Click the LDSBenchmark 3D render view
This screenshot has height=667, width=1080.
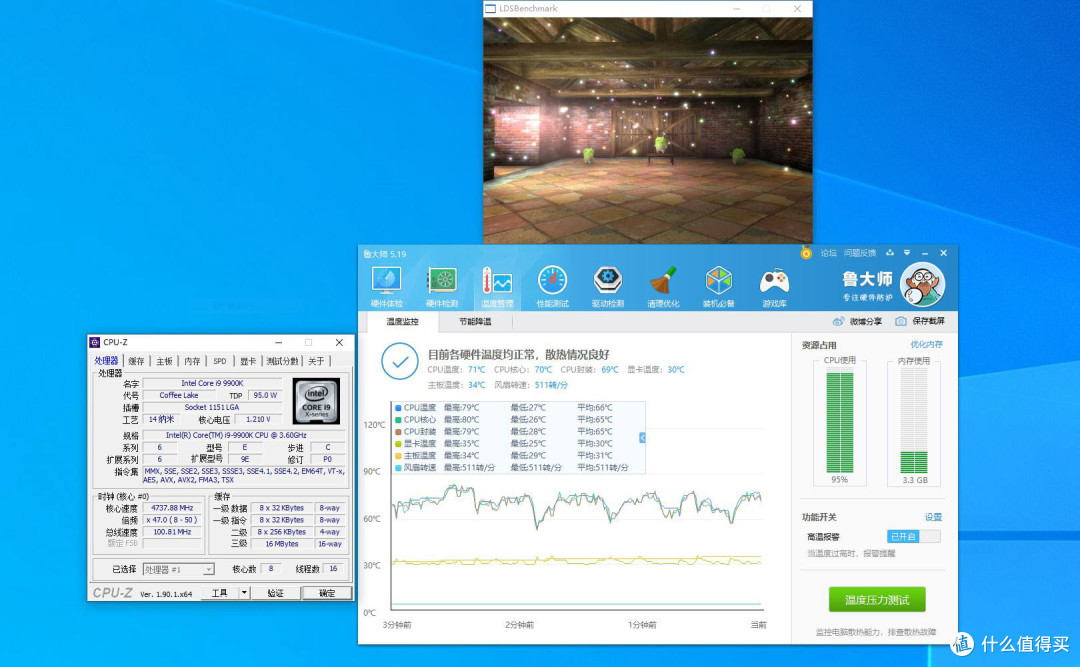pyautogui.click(x=647, y=130)
